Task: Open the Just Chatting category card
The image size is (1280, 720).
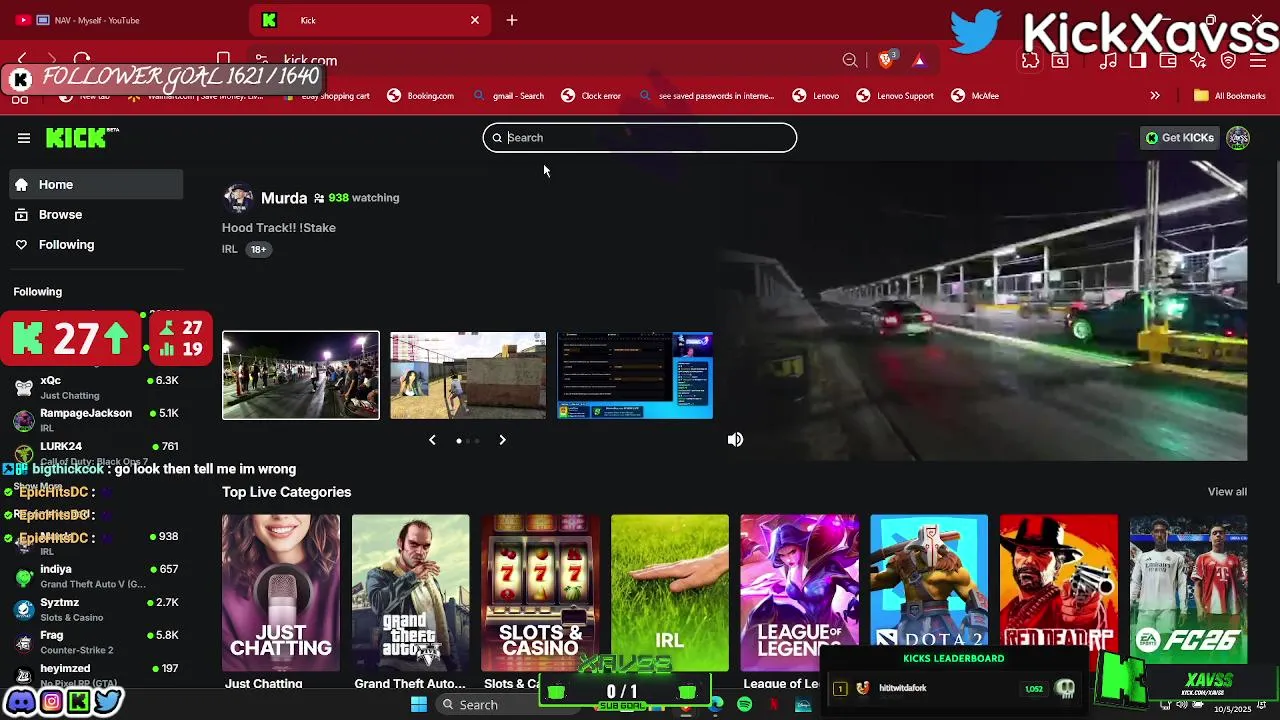Action: click(x=281, y=592)
